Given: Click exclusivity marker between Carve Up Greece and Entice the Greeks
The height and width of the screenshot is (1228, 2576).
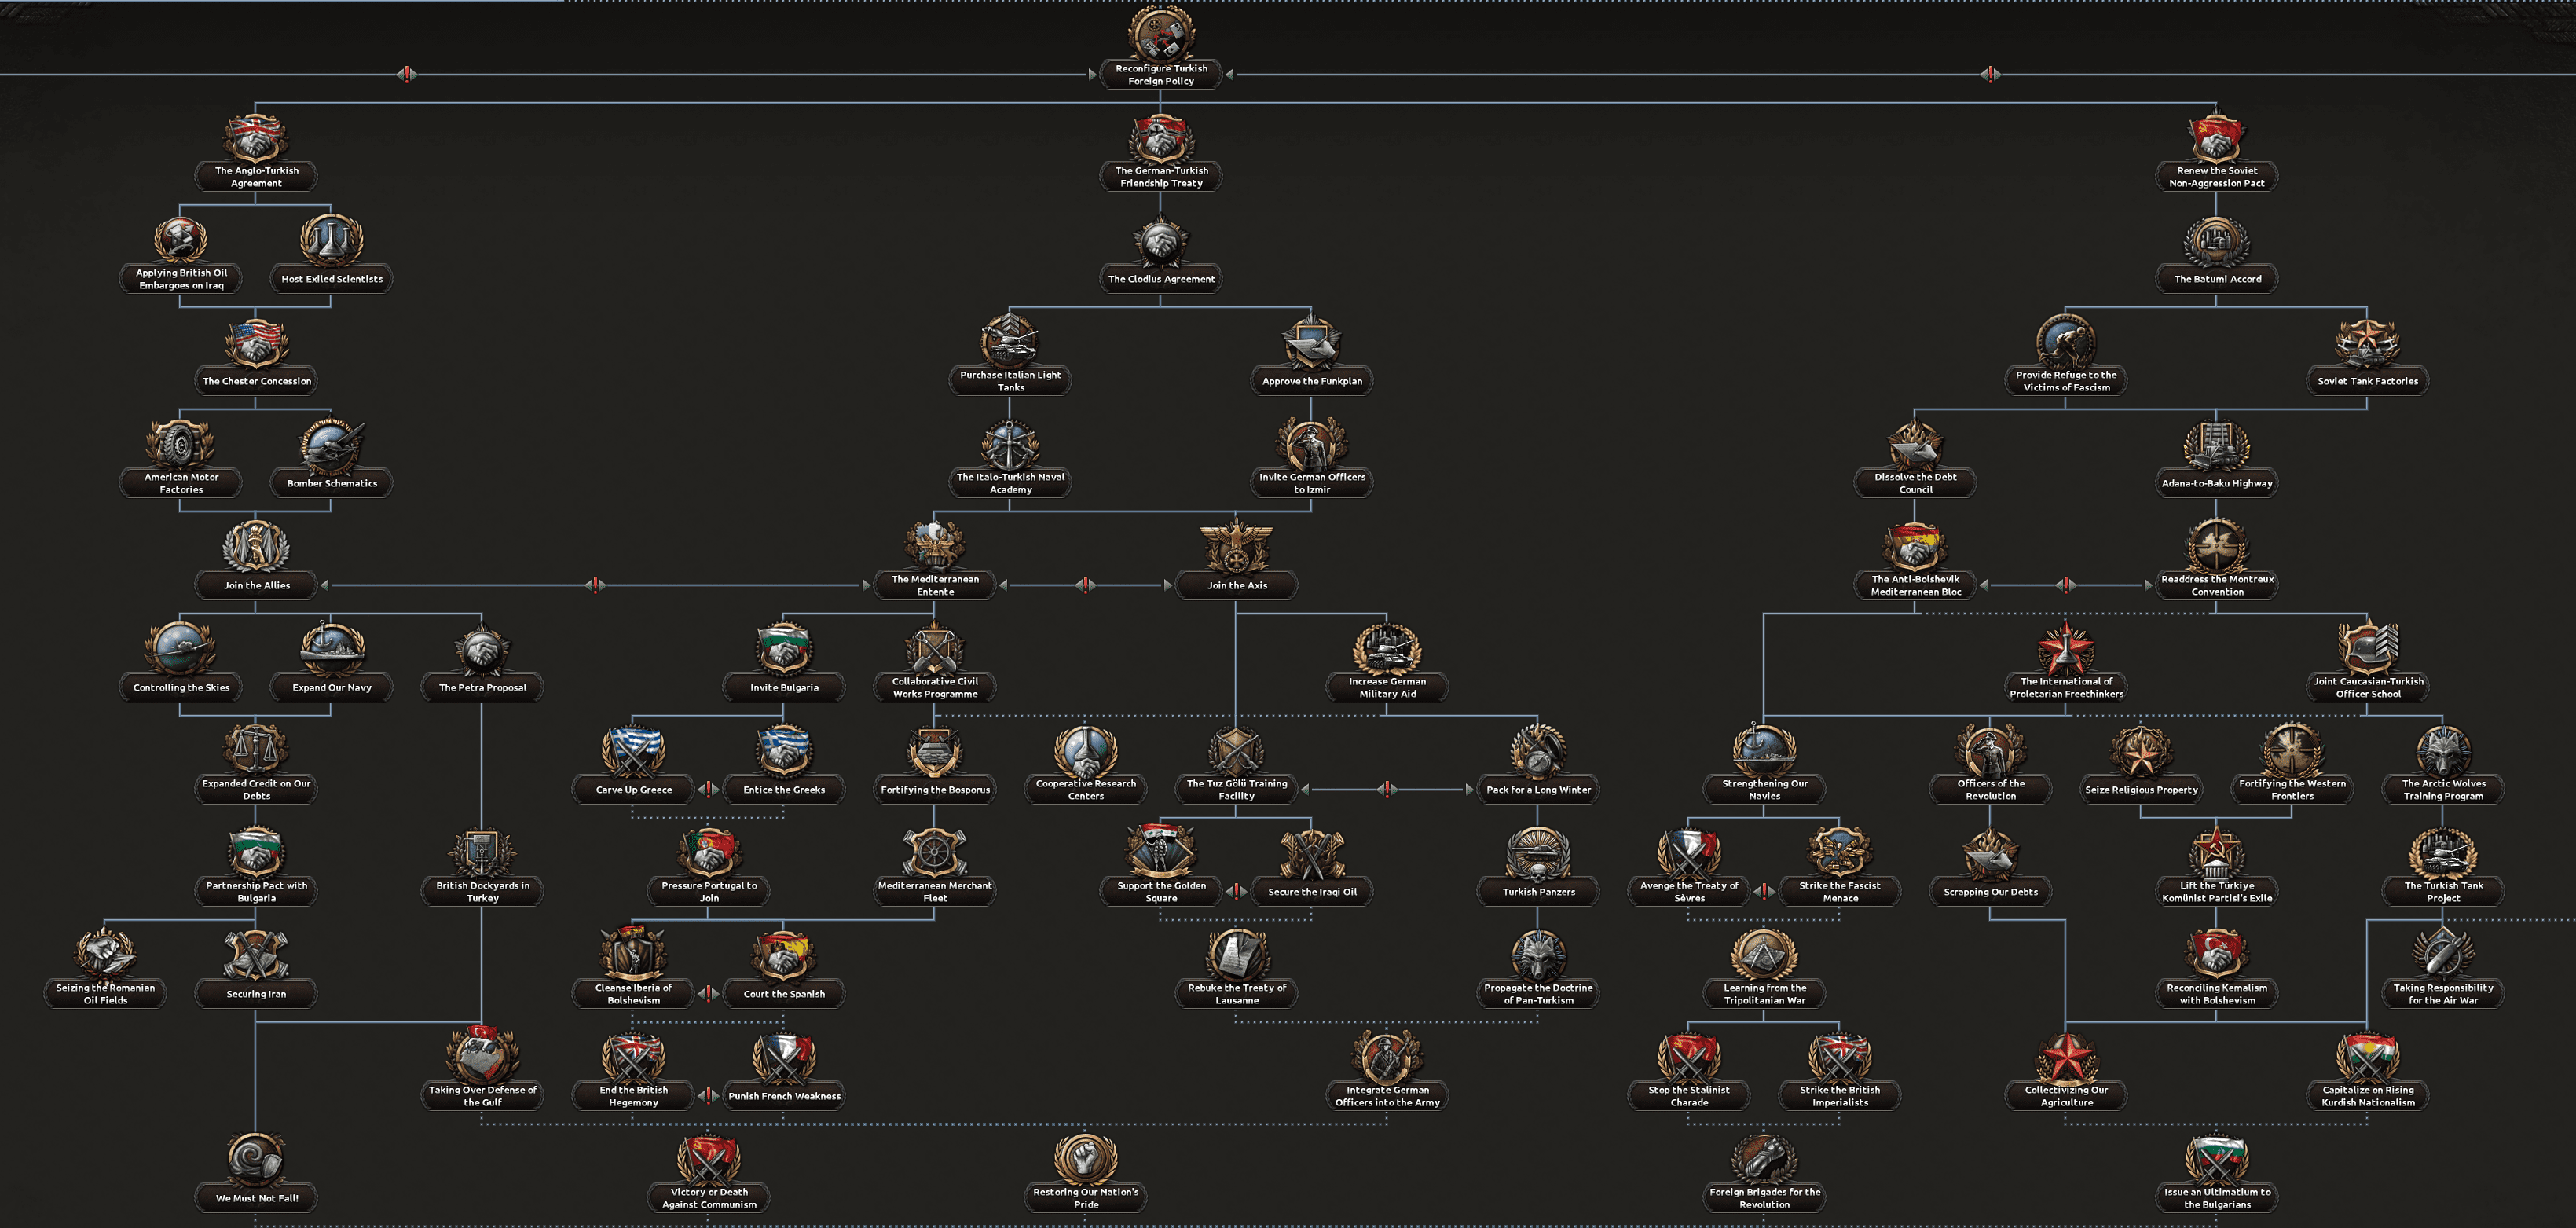Looking at the screenshot, I should click(x=709, y=789).
